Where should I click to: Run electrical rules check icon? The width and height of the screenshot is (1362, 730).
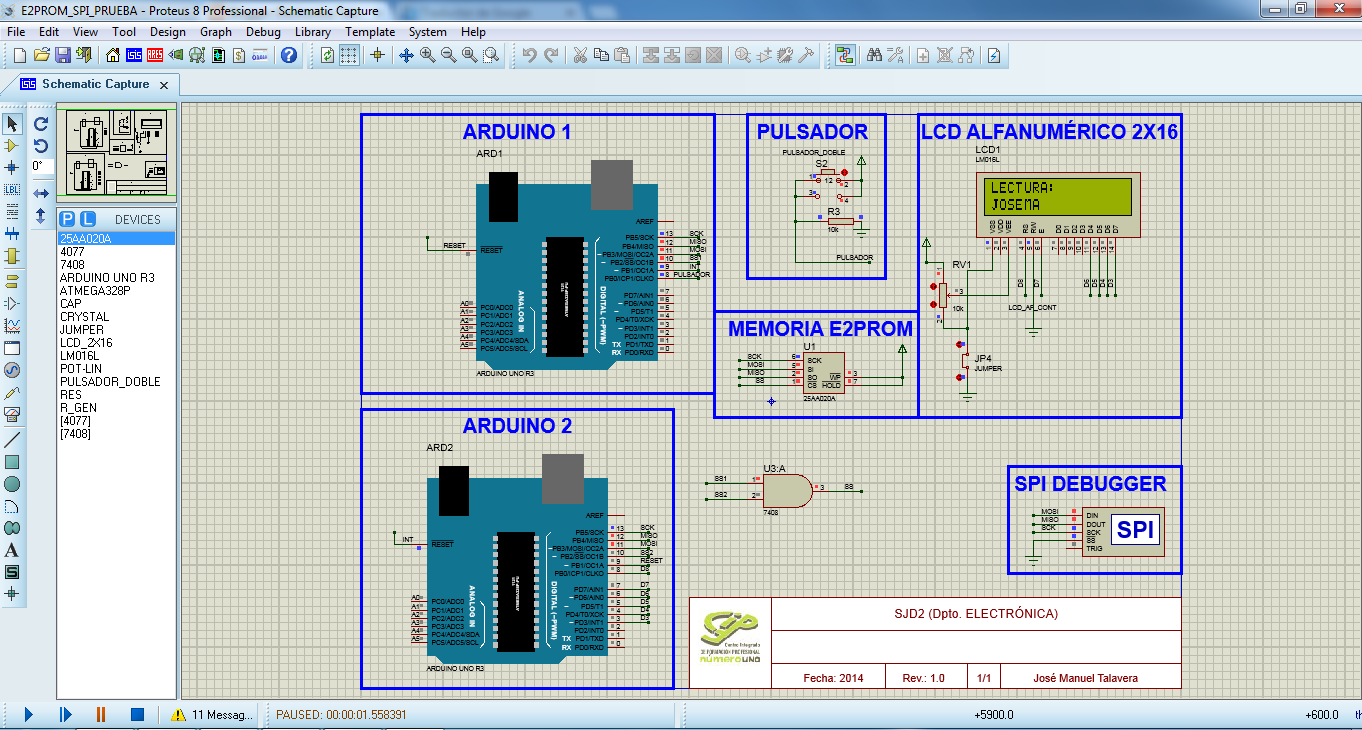[x=994, y=55]
